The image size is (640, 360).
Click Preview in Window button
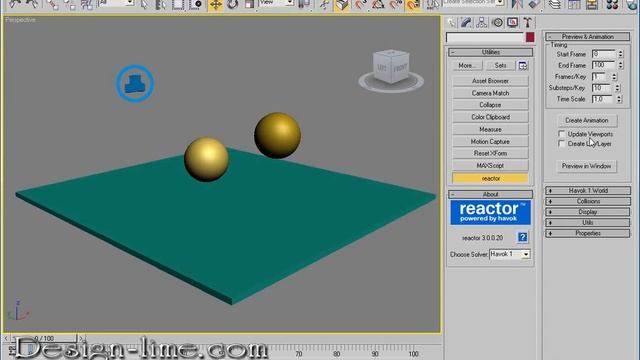(x=587, y=166)
